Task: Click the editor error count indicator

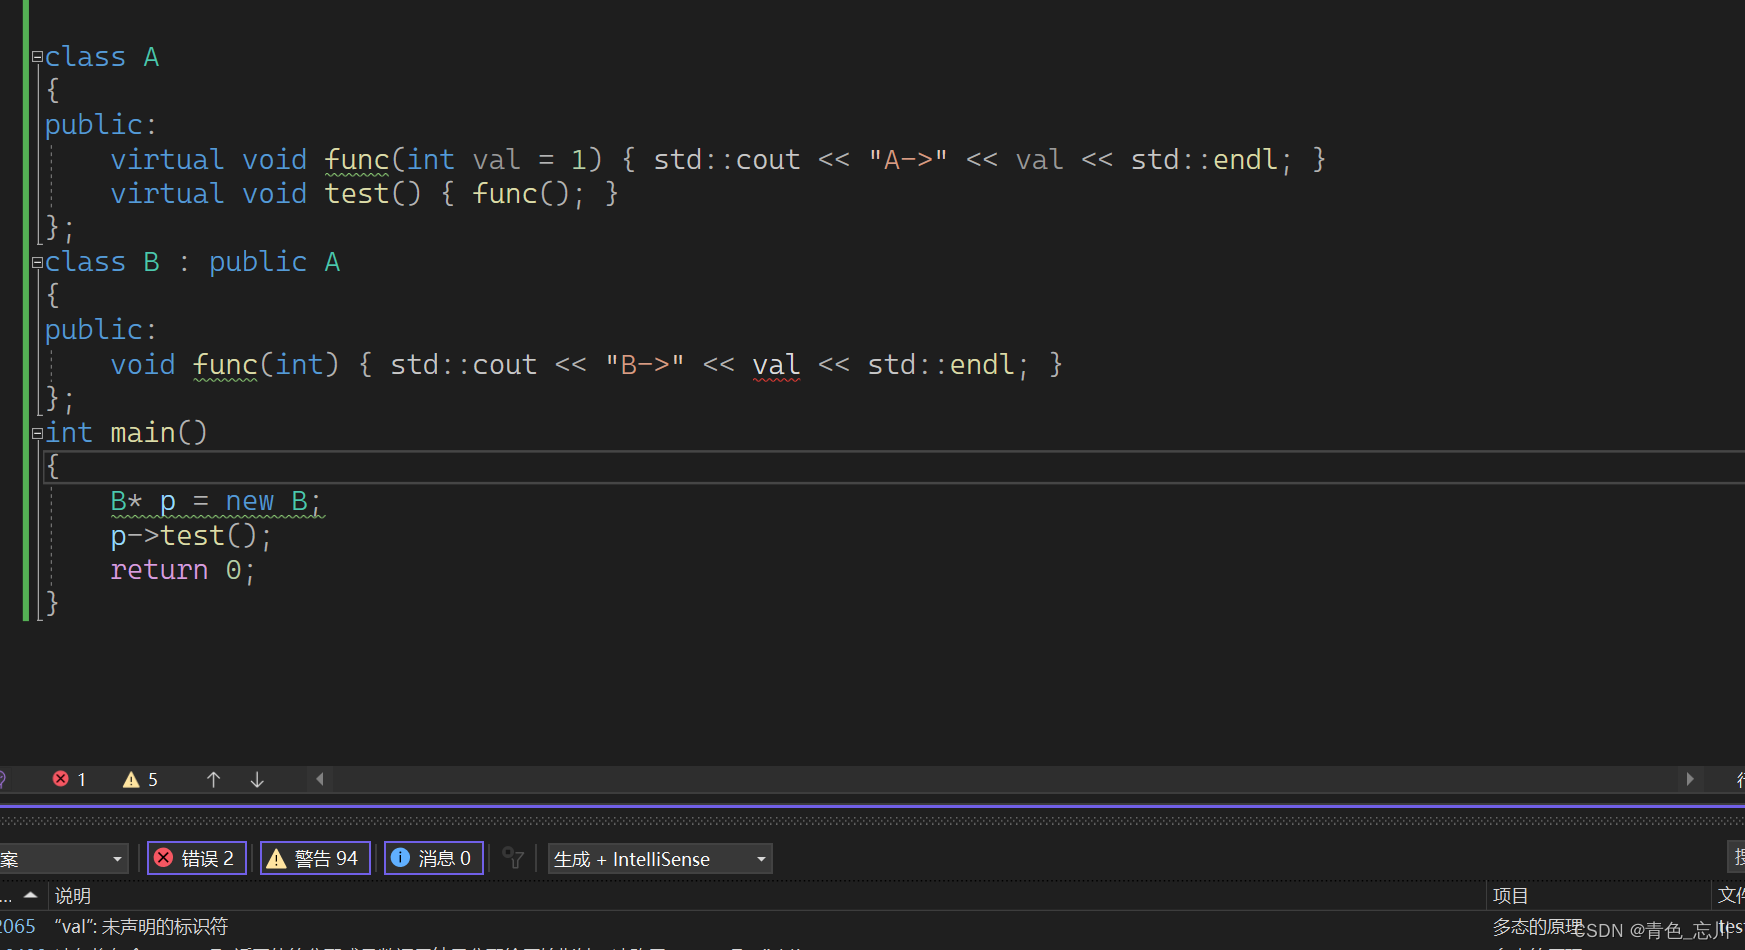Action: 70,779
